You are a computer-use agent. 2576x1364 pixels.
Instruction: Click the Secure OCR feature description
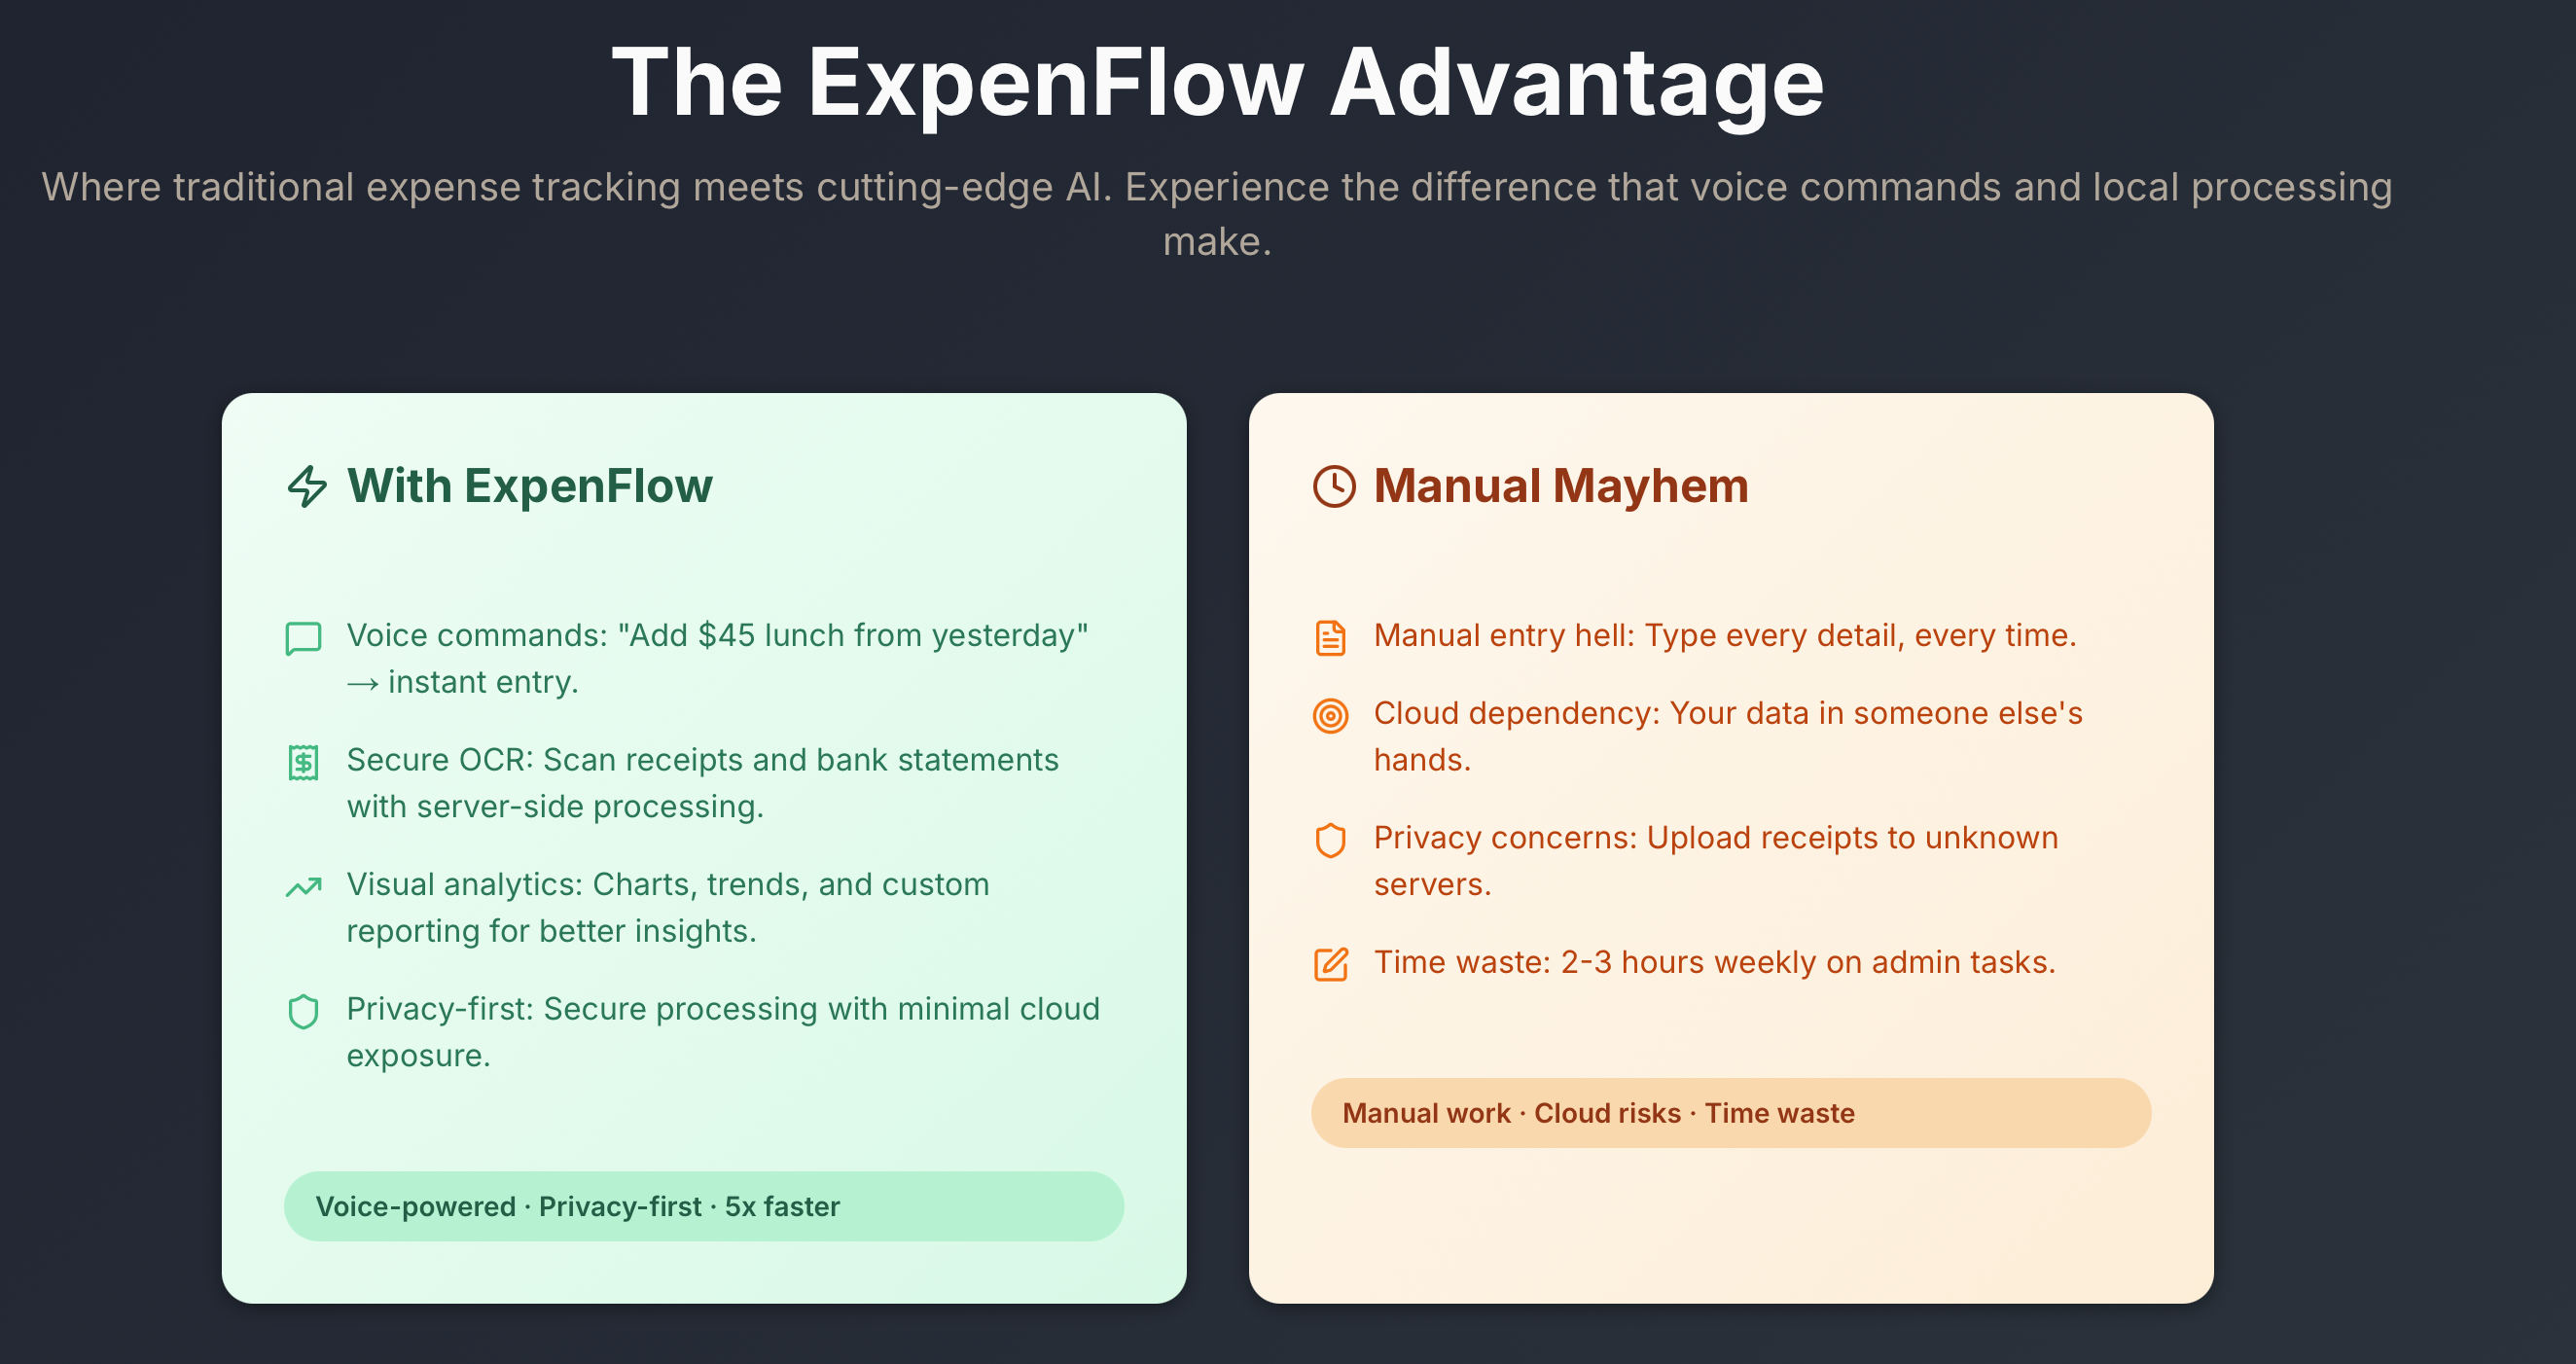click(702, 783)
